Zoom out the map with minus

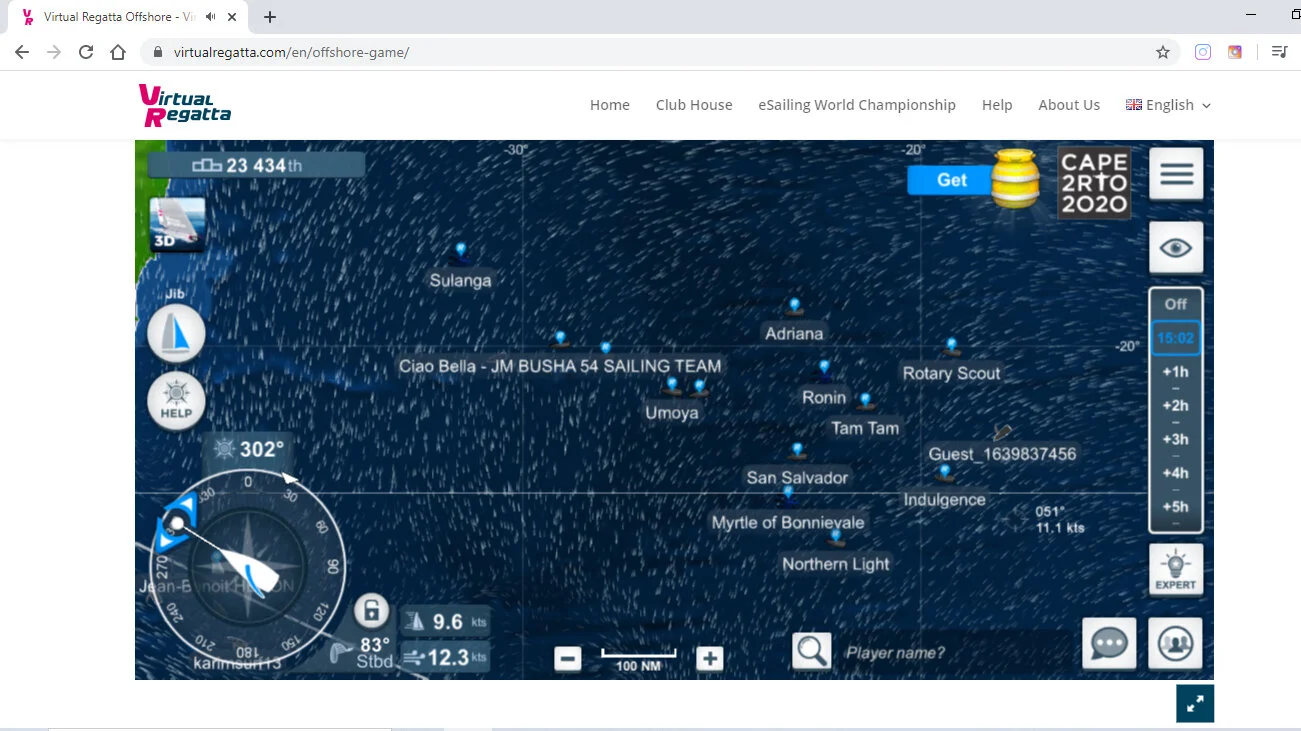(567, 659)
